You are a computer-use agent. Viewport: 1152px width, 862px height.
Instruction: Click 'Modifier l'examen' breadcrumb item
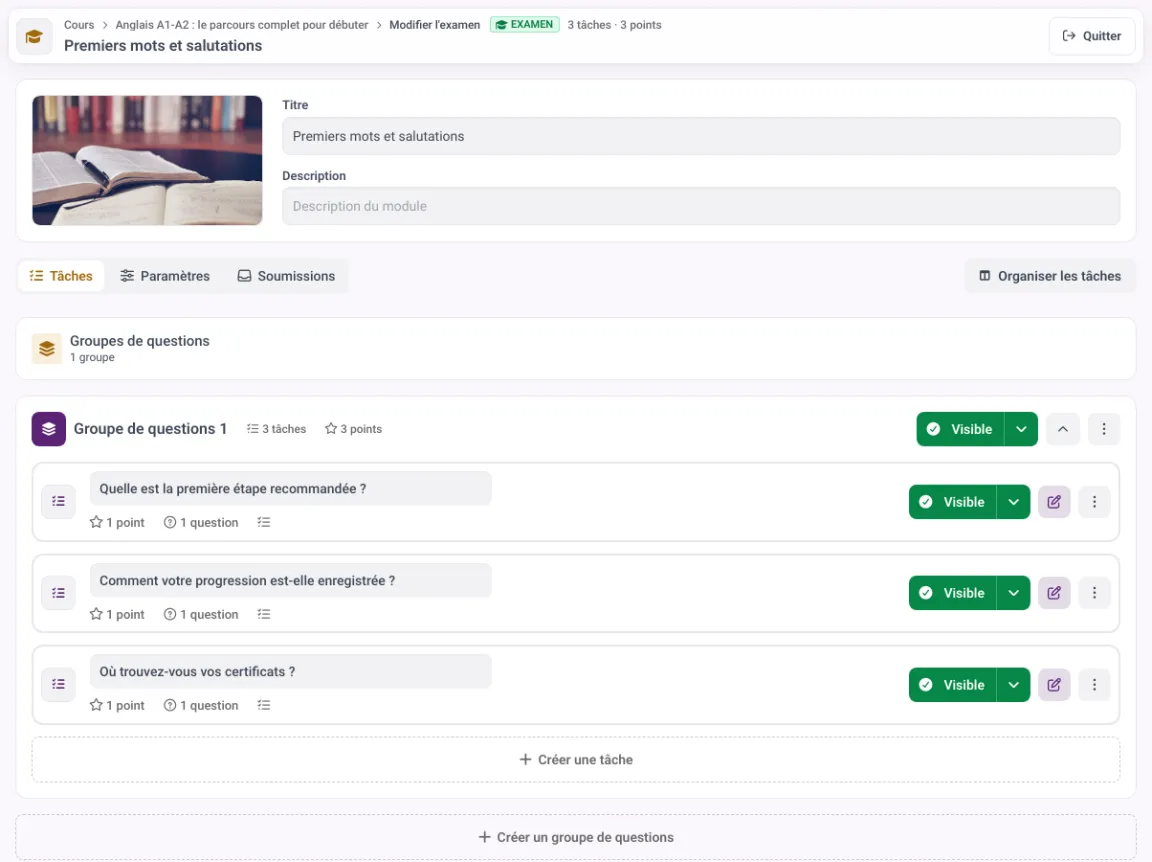434,24
